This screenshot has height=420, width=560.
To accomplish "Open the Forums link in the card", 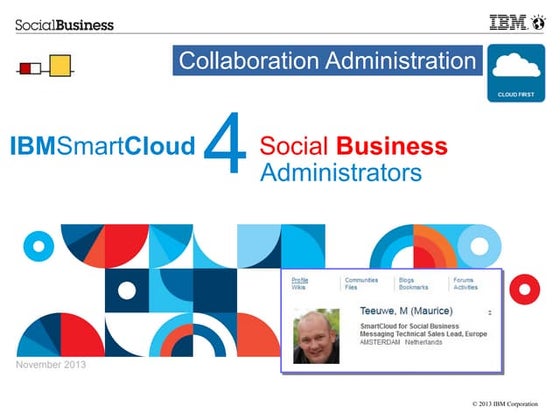I will (463, 280).
